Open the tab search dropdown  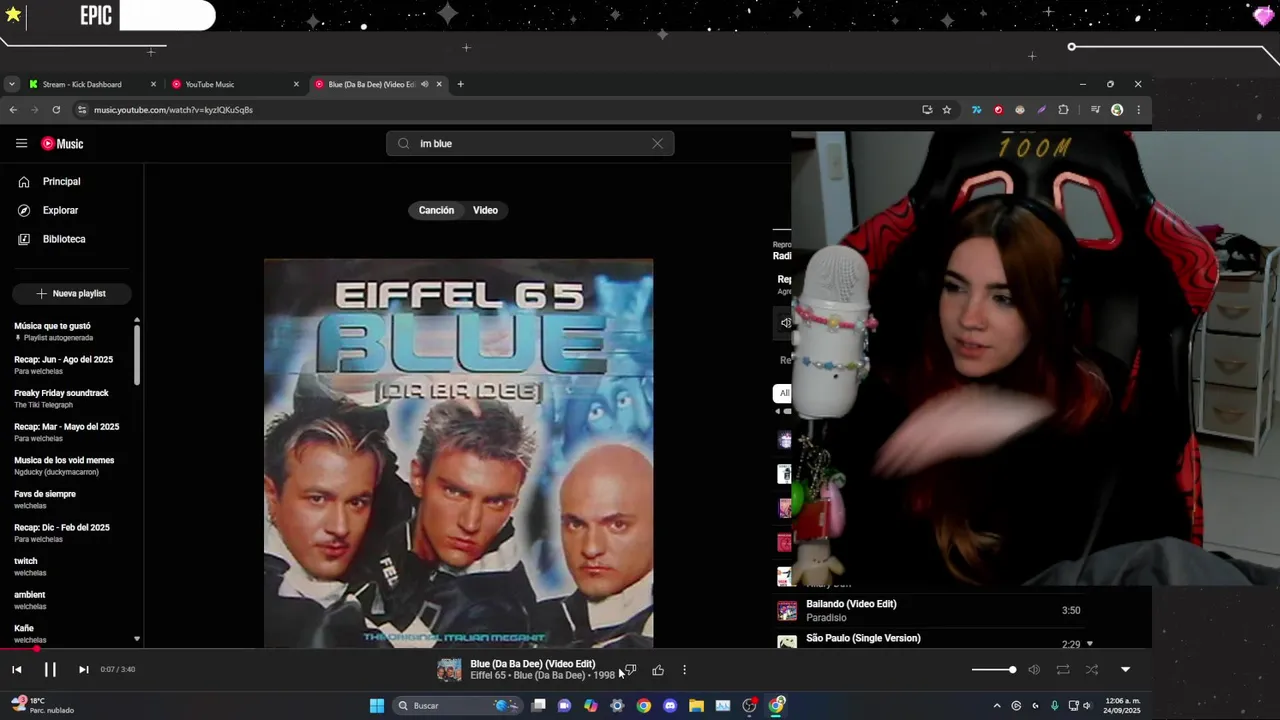click(x=11, y=85)
